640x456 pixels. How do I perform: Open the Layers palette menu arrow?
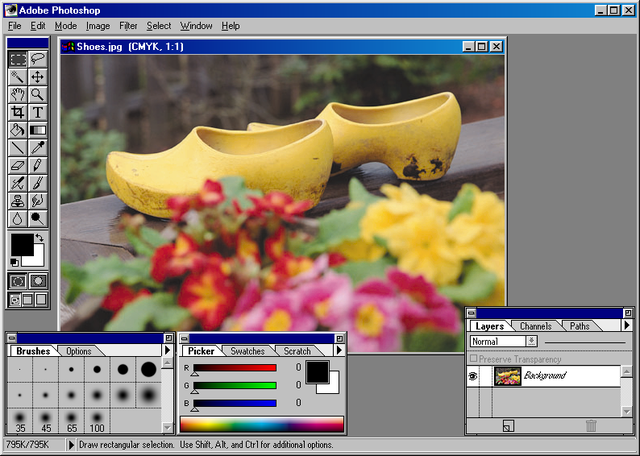(627, 325)
